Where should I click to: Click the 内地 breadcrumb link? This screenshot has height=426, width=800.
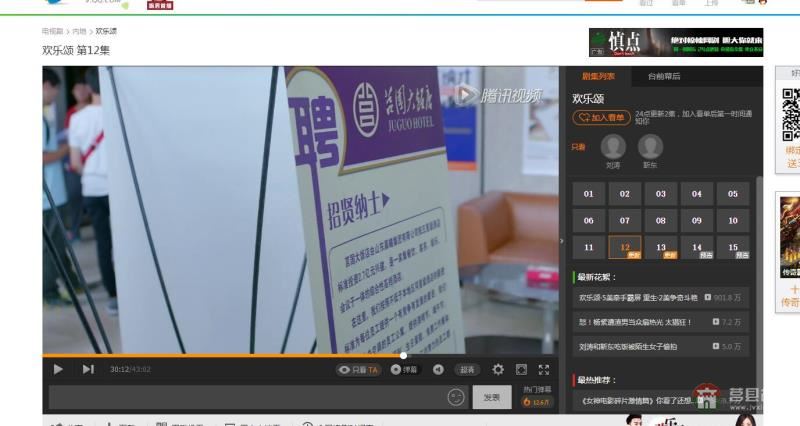click(x=79, y=31)
